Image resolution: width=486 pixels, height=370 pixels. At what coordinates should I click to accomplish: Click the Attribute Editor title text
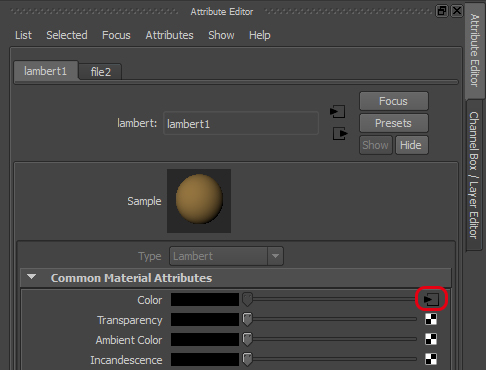point(222,12)
